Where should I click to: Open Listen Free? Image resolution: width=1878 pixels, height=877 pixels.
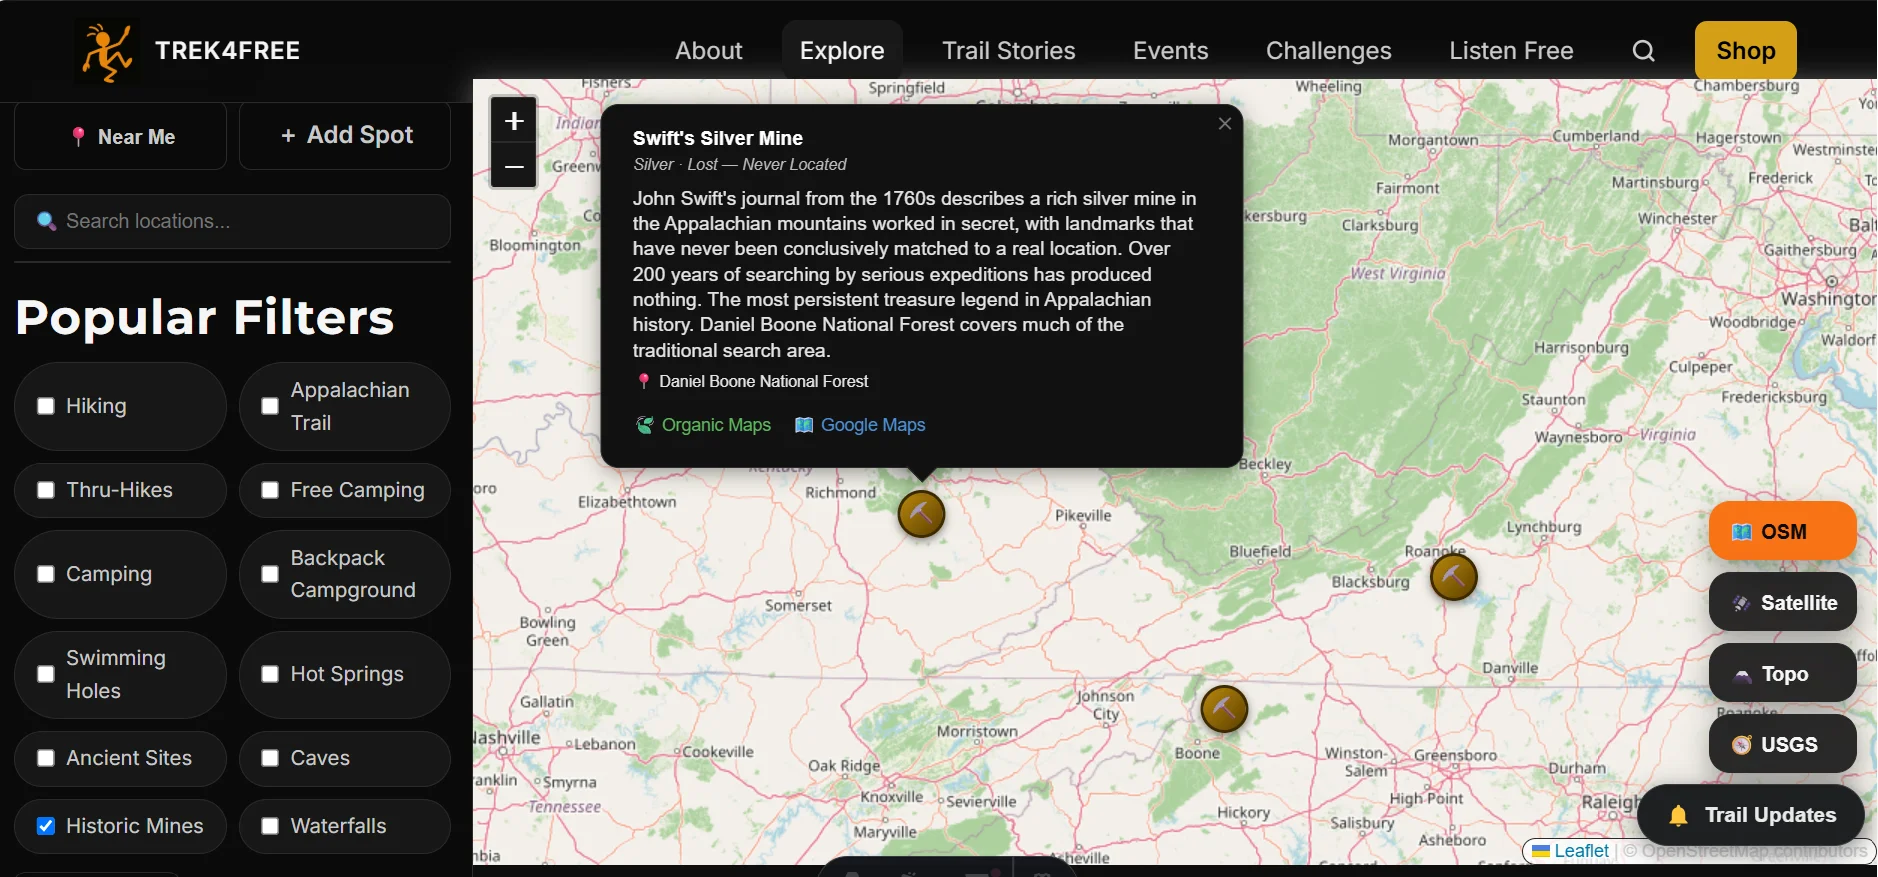click(x=1511, y=51)
